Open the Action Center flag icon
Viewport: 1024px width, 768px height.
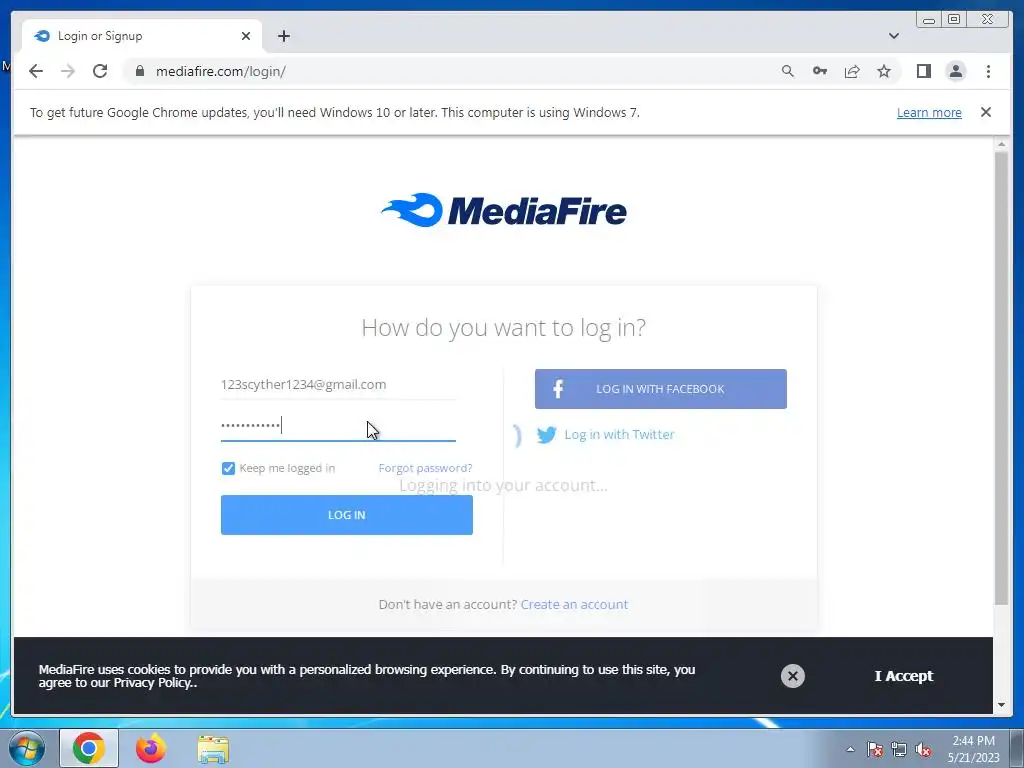click(x=874, y=749)
